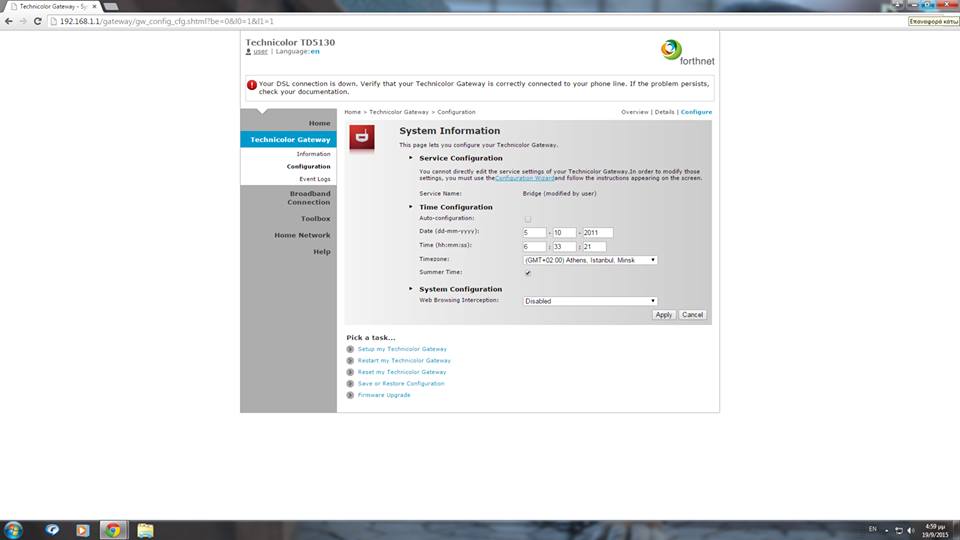Click Save or Restore Configuration link

(401, 384)
